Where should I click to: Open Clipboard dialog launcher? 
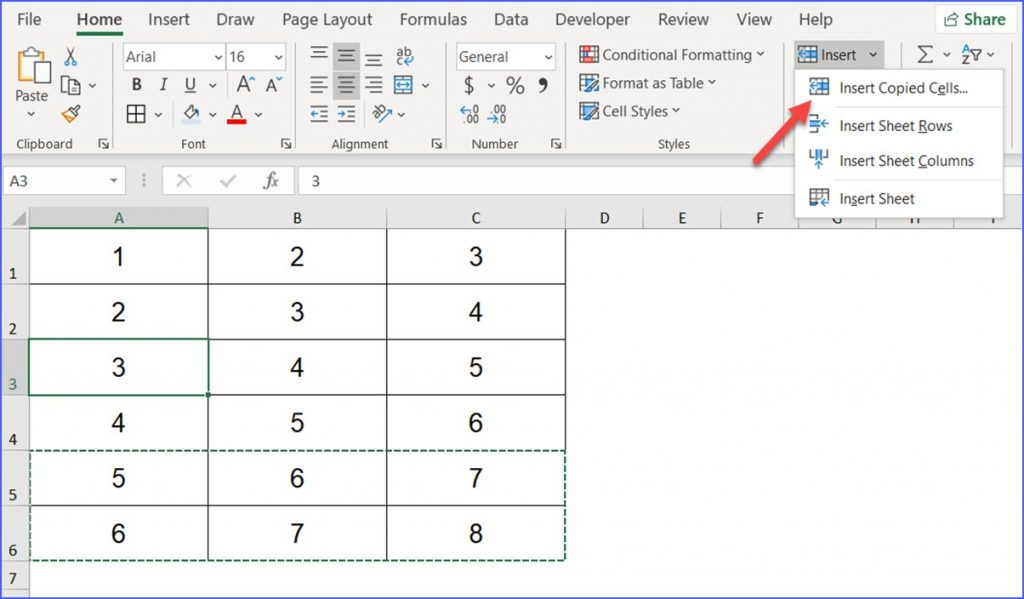103,144
